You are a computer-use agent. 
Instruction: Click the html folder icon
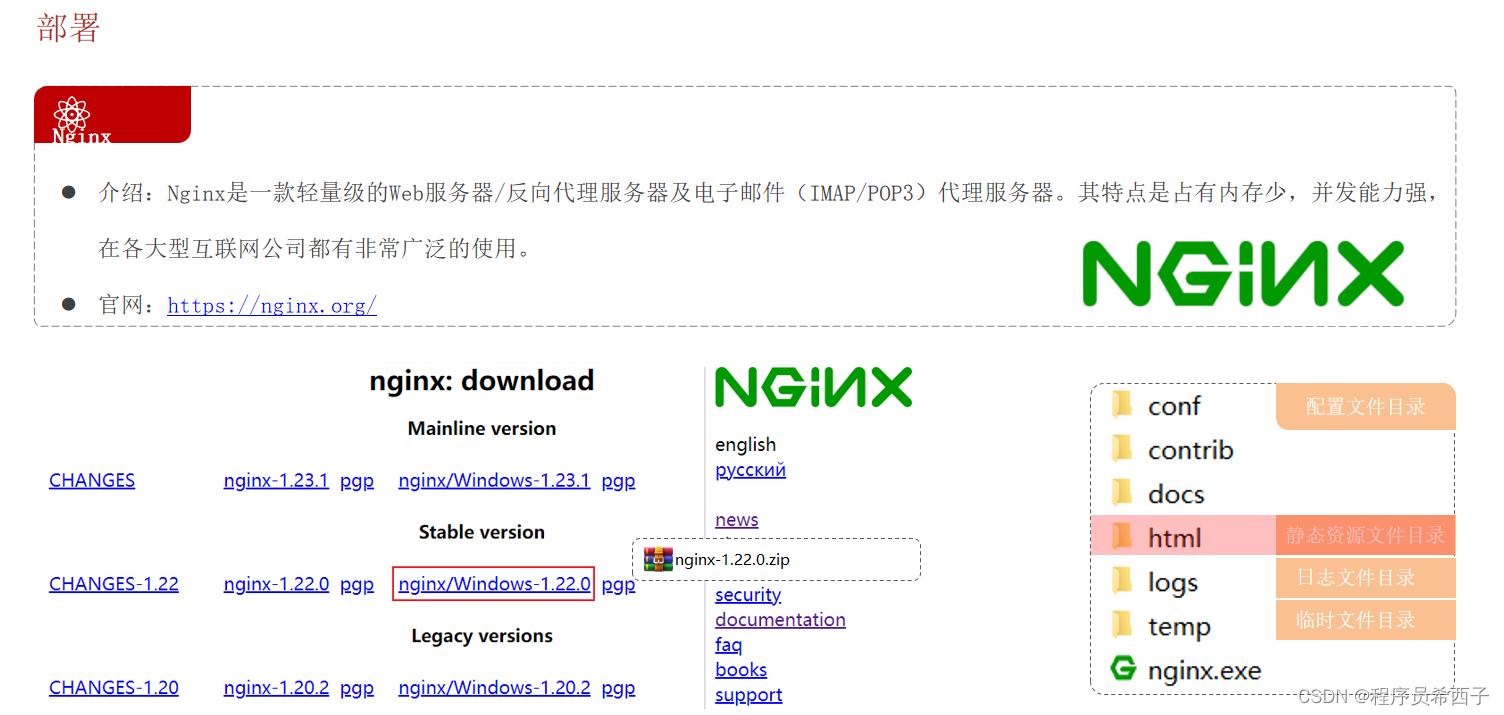pyautogui.click(x=1123, y=537)
